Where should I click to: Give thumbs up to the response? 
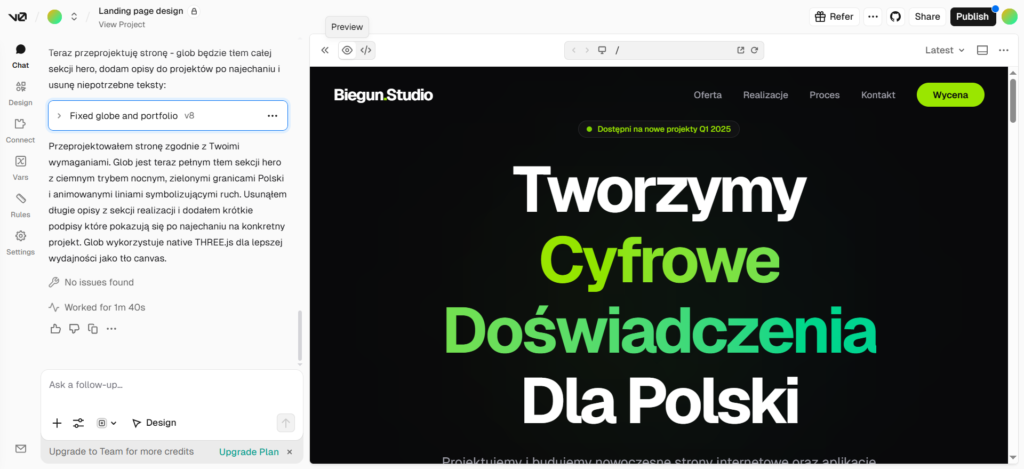click(56, 329)
